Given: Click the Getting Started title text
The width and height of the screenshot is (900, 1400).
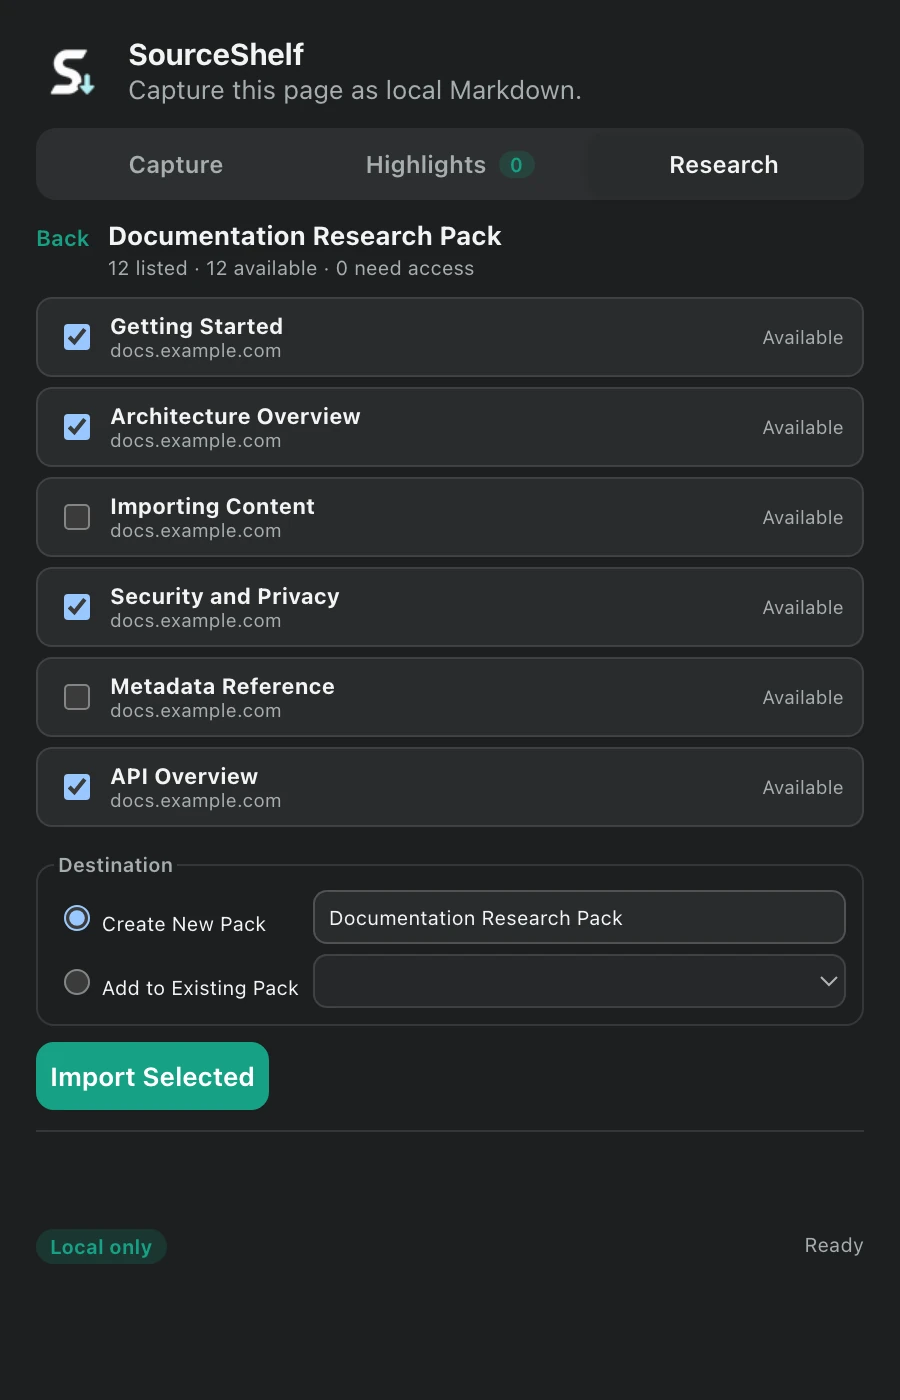Looking at the screenshot, I should click(197, 327).
